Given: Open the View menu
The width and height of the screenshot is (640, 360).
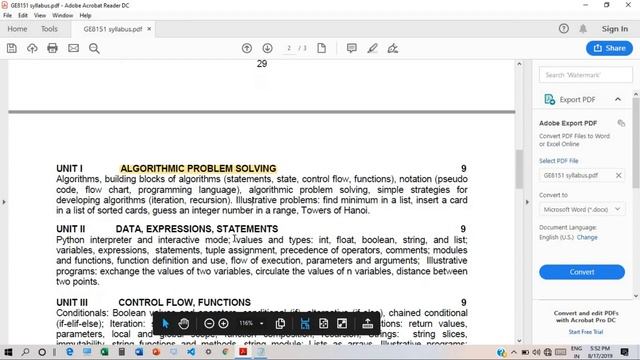Looking at the screenshot, I should pyautogui.click(x=40, y=16).
